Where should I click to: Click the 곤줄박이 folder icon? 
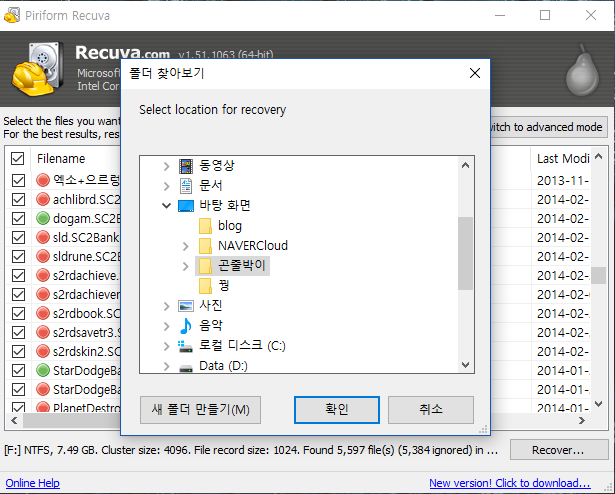point(205,266)
